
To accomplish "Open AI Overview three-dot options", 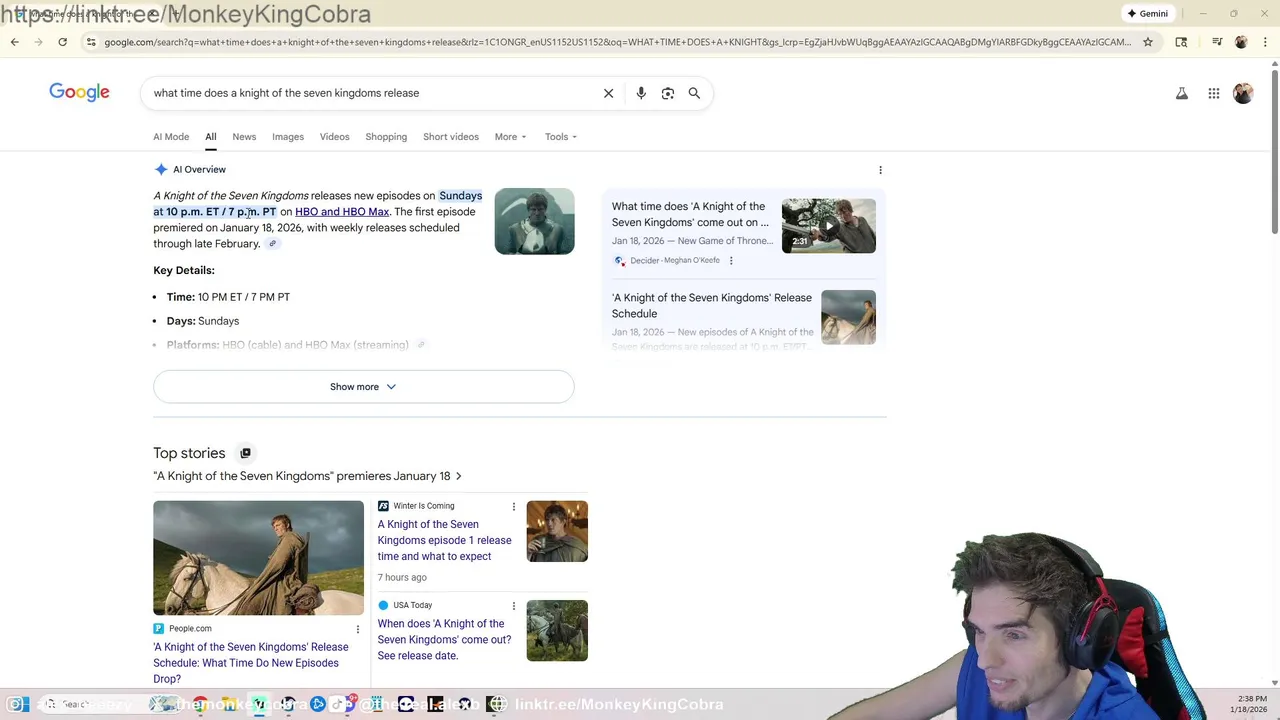I will pyautogui.click(x=880, y=170).
